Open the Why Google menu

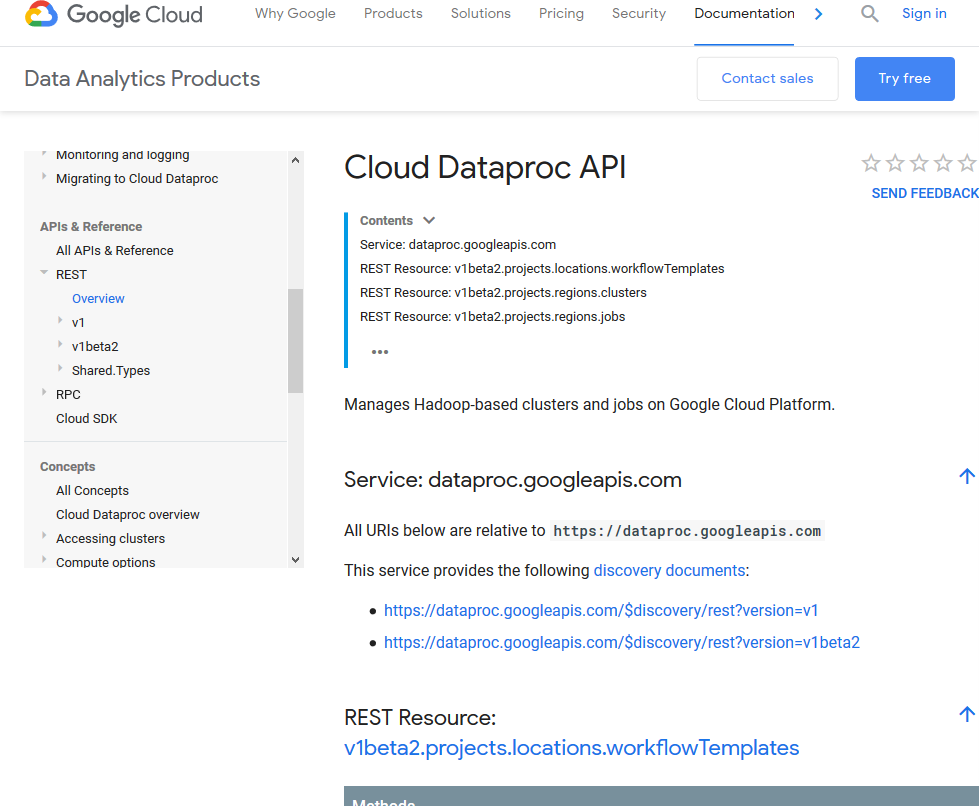pos(295,14)
